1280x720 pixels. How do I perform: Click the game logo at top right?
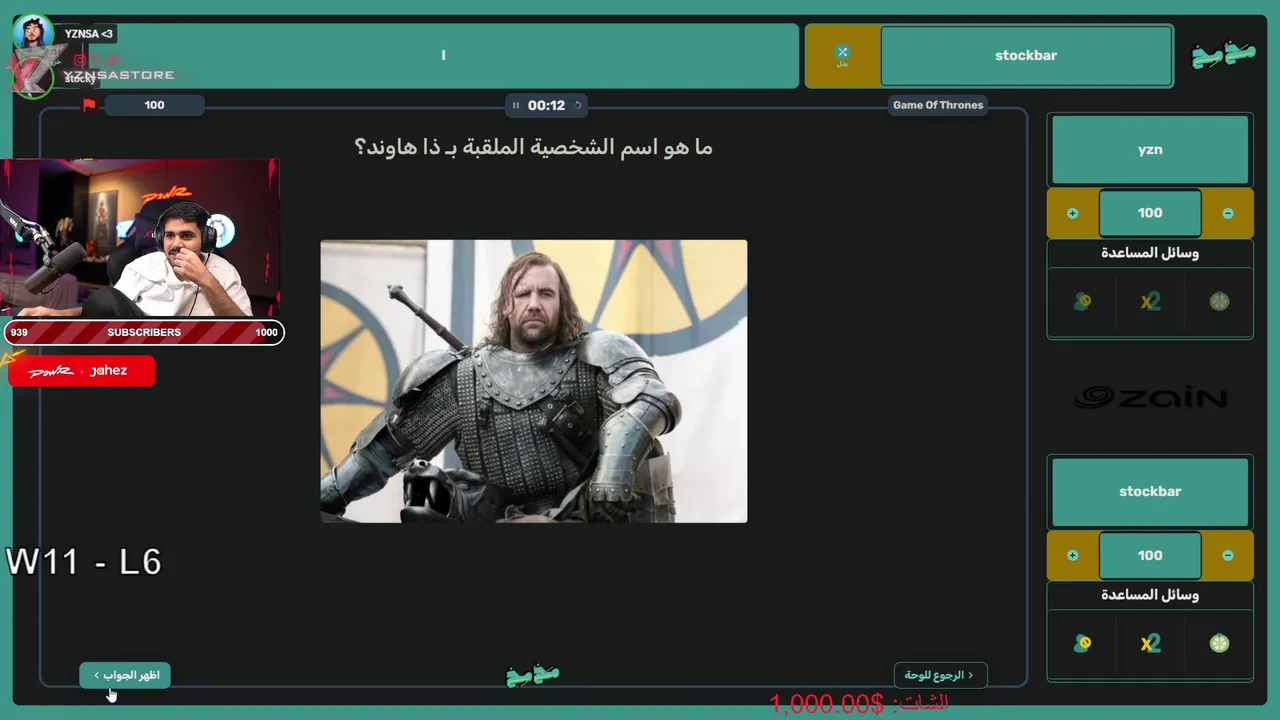pos(1223,55)
